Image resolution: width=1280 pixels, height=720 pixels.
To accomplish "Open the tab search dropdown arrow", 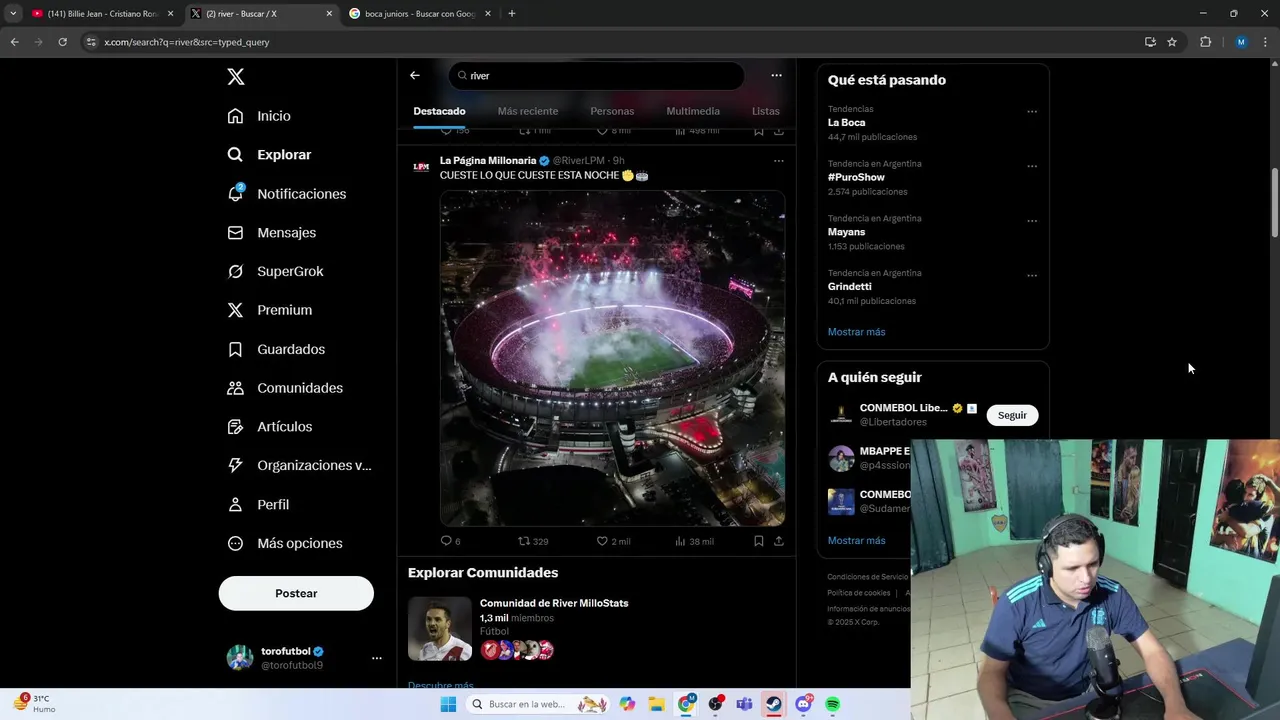I will (13, 14).
